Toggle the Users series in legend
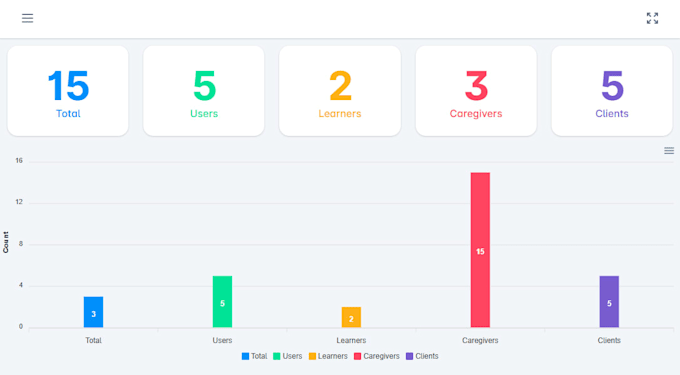Screen dimensions: 680x375 pos(288,356)
